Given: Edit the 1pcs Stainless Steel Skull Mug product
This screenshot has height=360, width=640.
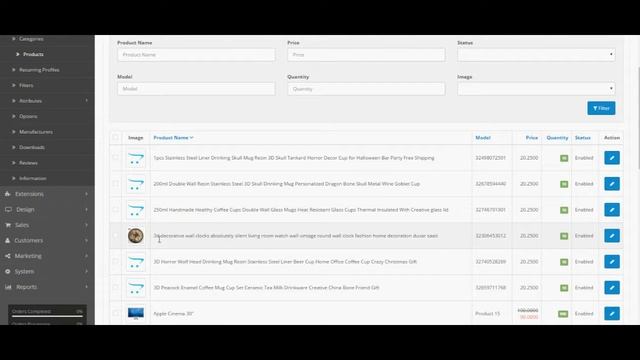Looking at the screenshot, I should (x=612, y=158).
